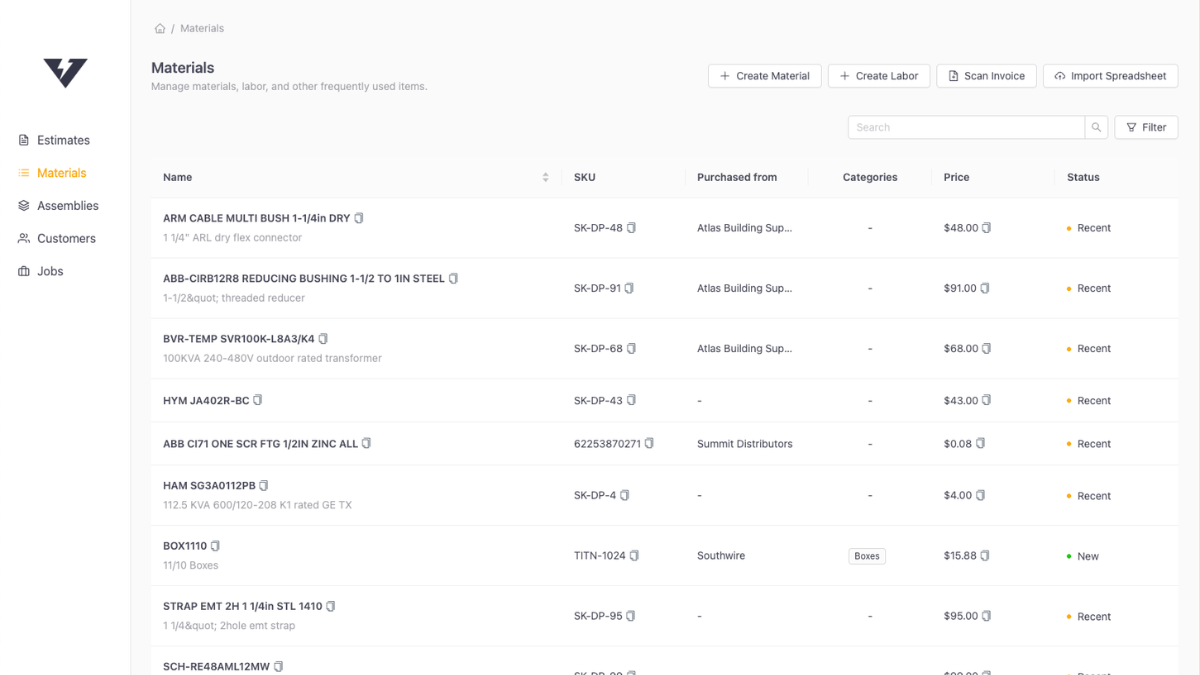
Task: Focus the Search input field
Action: pyautogui.click(x=965, y=128)
